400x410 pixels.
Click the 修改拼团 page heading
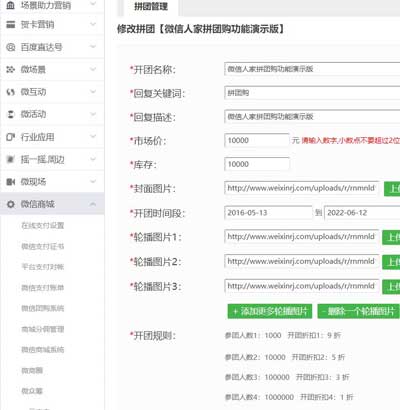pos(201,29)
